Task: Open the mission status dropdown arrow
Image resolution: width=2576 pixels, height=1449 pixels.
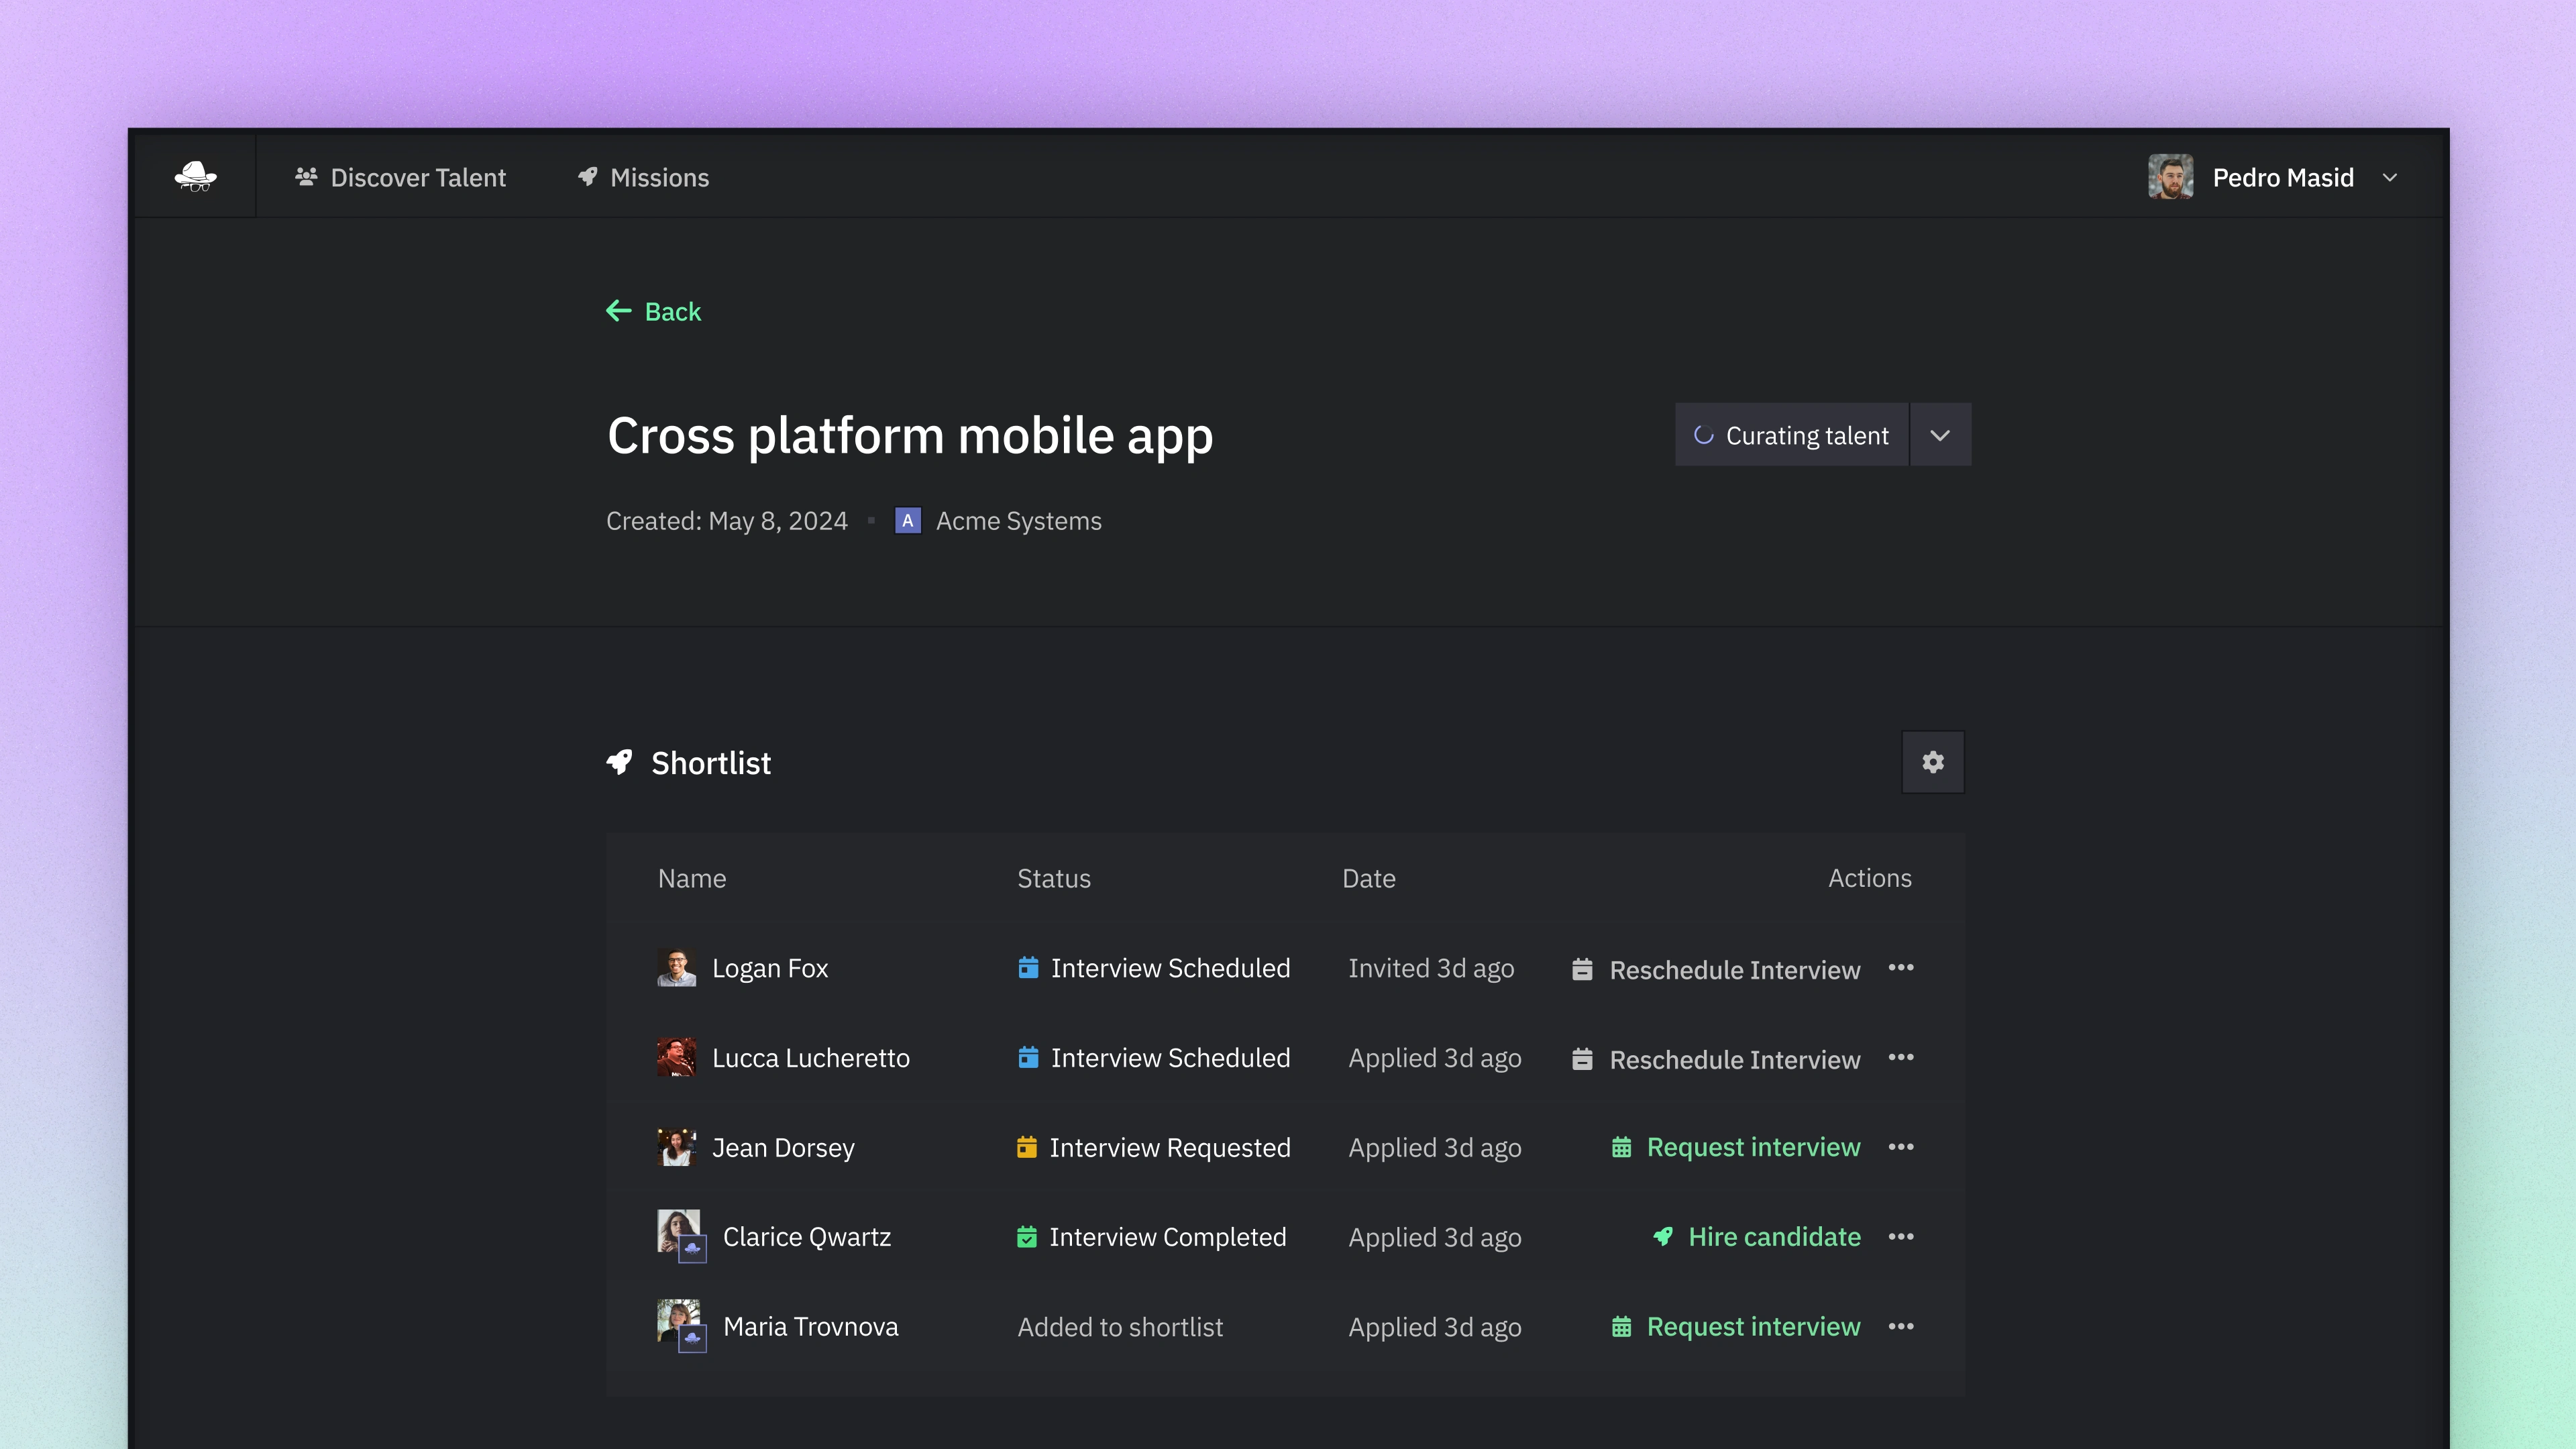Action: click(1940, 435)
